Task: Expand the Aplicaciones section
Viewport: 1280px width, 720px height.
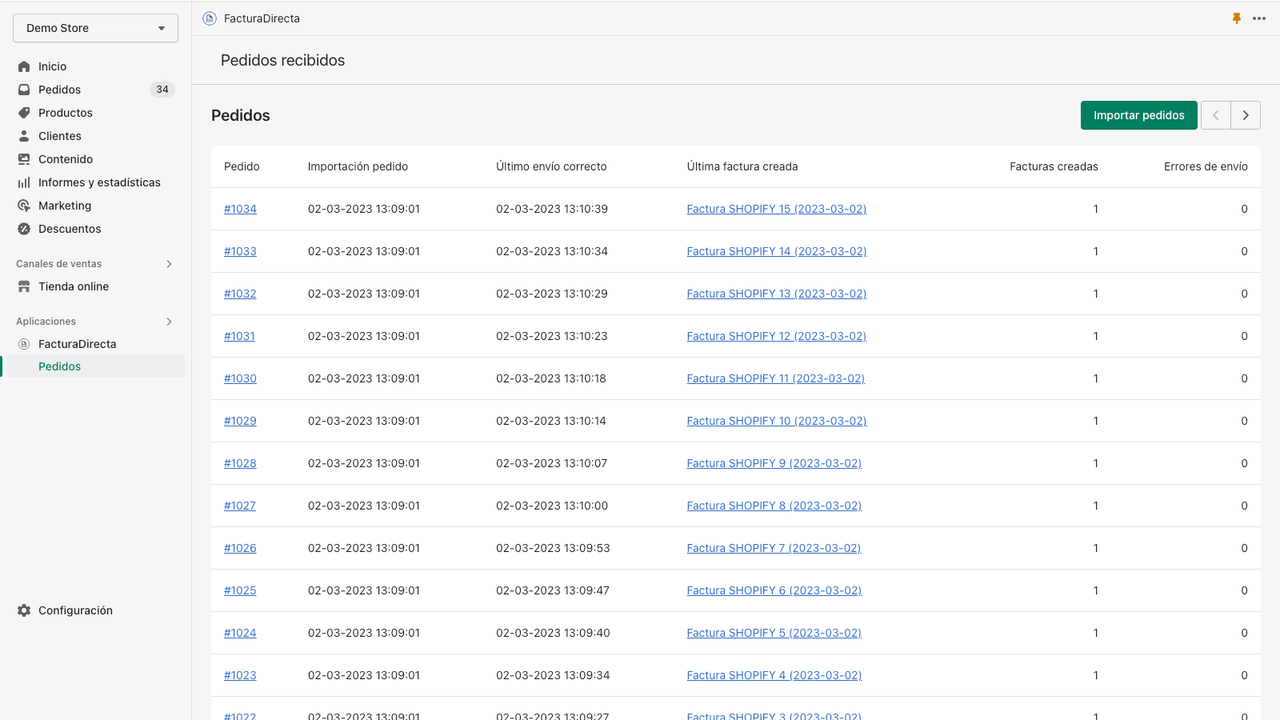Action: 168,321
